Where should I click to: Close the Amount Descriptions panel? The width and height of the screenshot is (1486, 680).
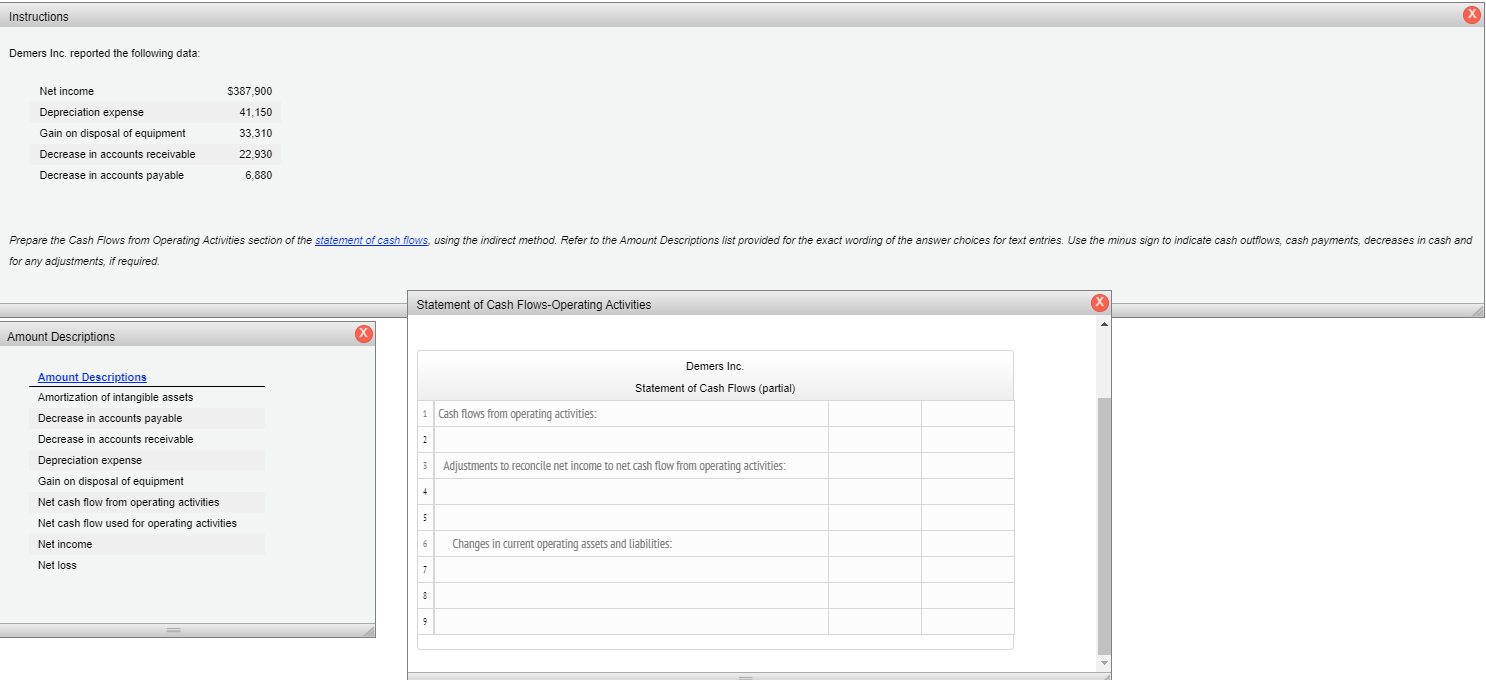coord(364,332)
